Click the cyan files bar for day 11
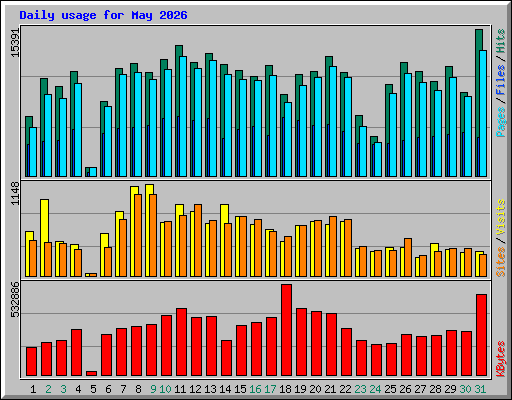 (x=183, y=116)
